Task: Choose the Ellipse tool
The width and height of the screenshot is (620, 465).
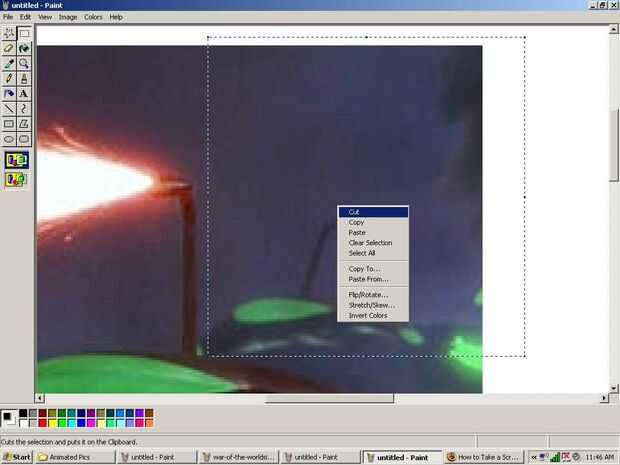Action: [x=9, y=139]
